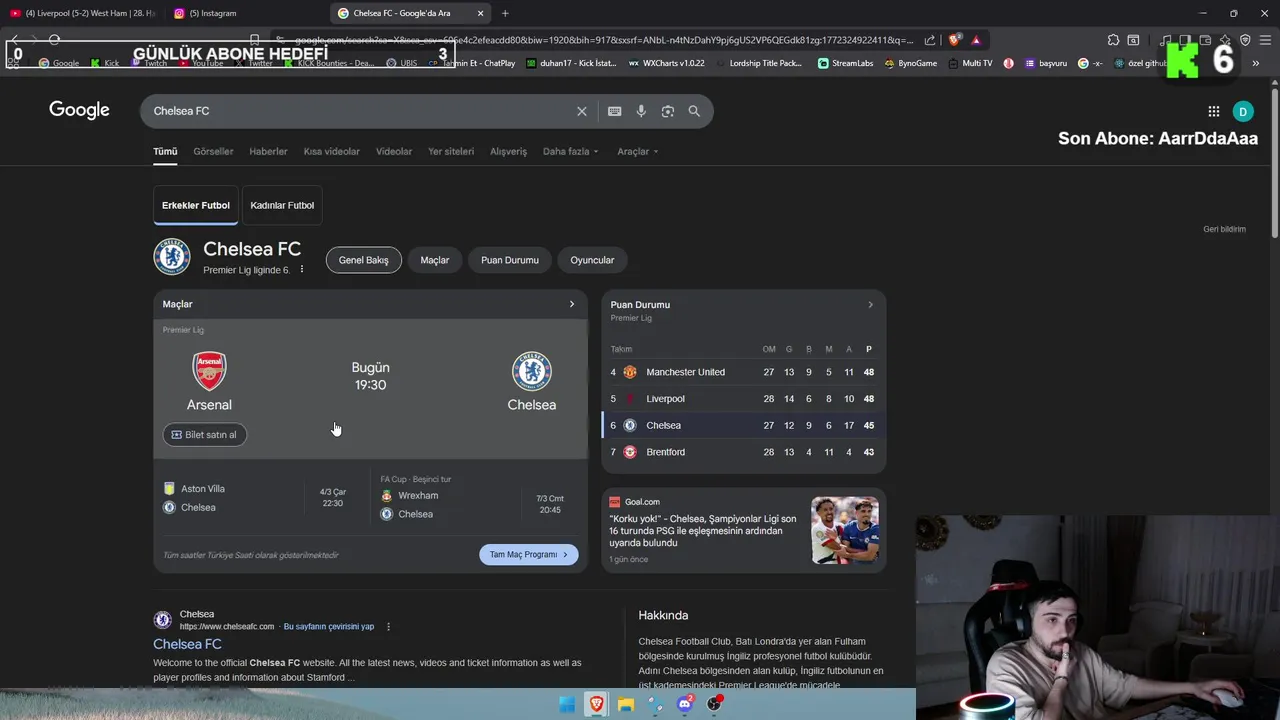Expand the Puan Durumu card chevron
Image resolution: width=1280 pixels, height=720 pixels.
tap(870, 305)
